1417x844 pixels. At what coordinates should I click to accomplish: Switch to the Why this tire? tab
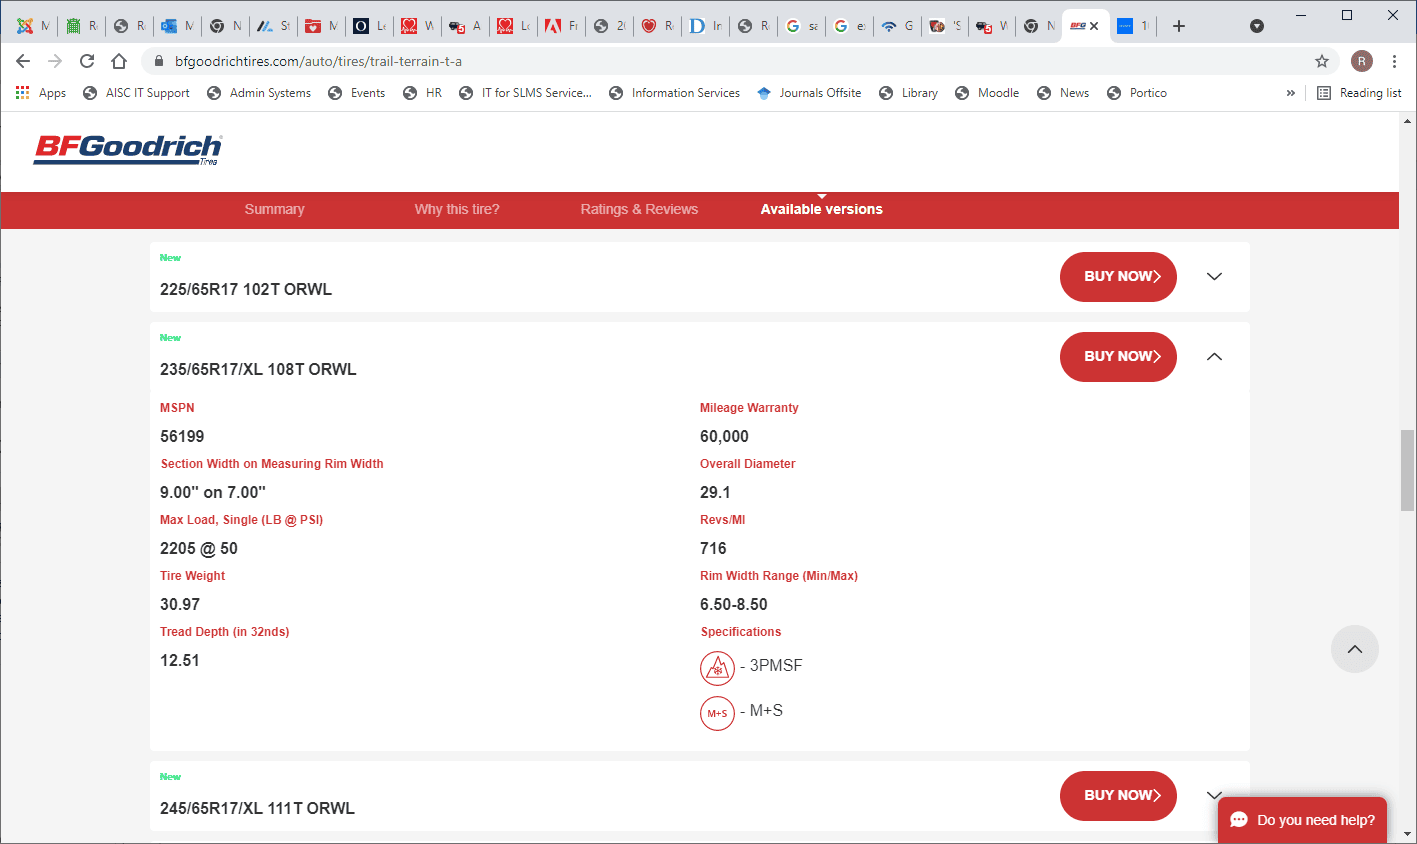click(x=457, y=209)
